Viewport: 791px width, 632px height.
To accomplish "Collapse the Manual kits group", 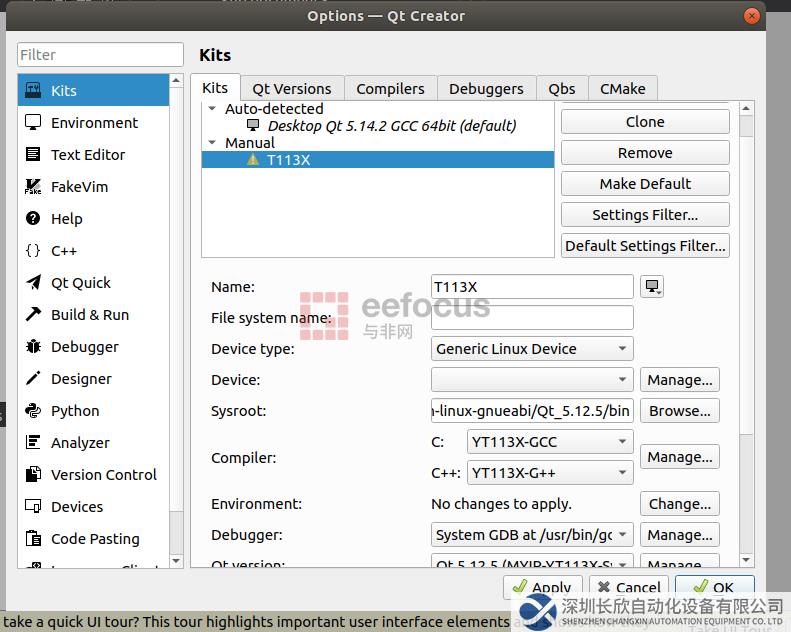I will pos(212,142).
